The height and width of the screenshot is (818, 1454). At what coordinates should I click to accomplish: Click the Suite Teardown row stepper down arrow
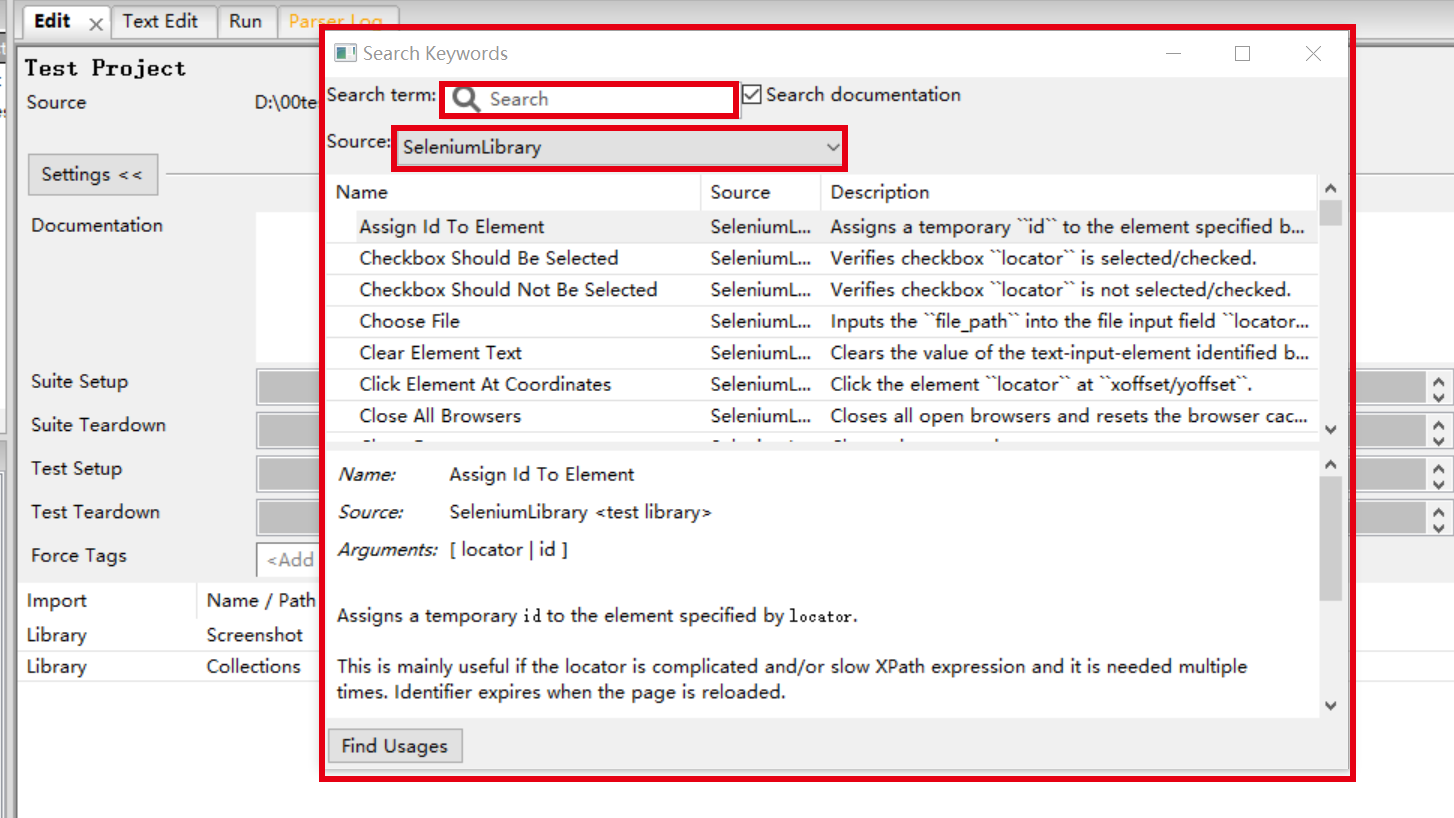click(x=1439, y=439)
